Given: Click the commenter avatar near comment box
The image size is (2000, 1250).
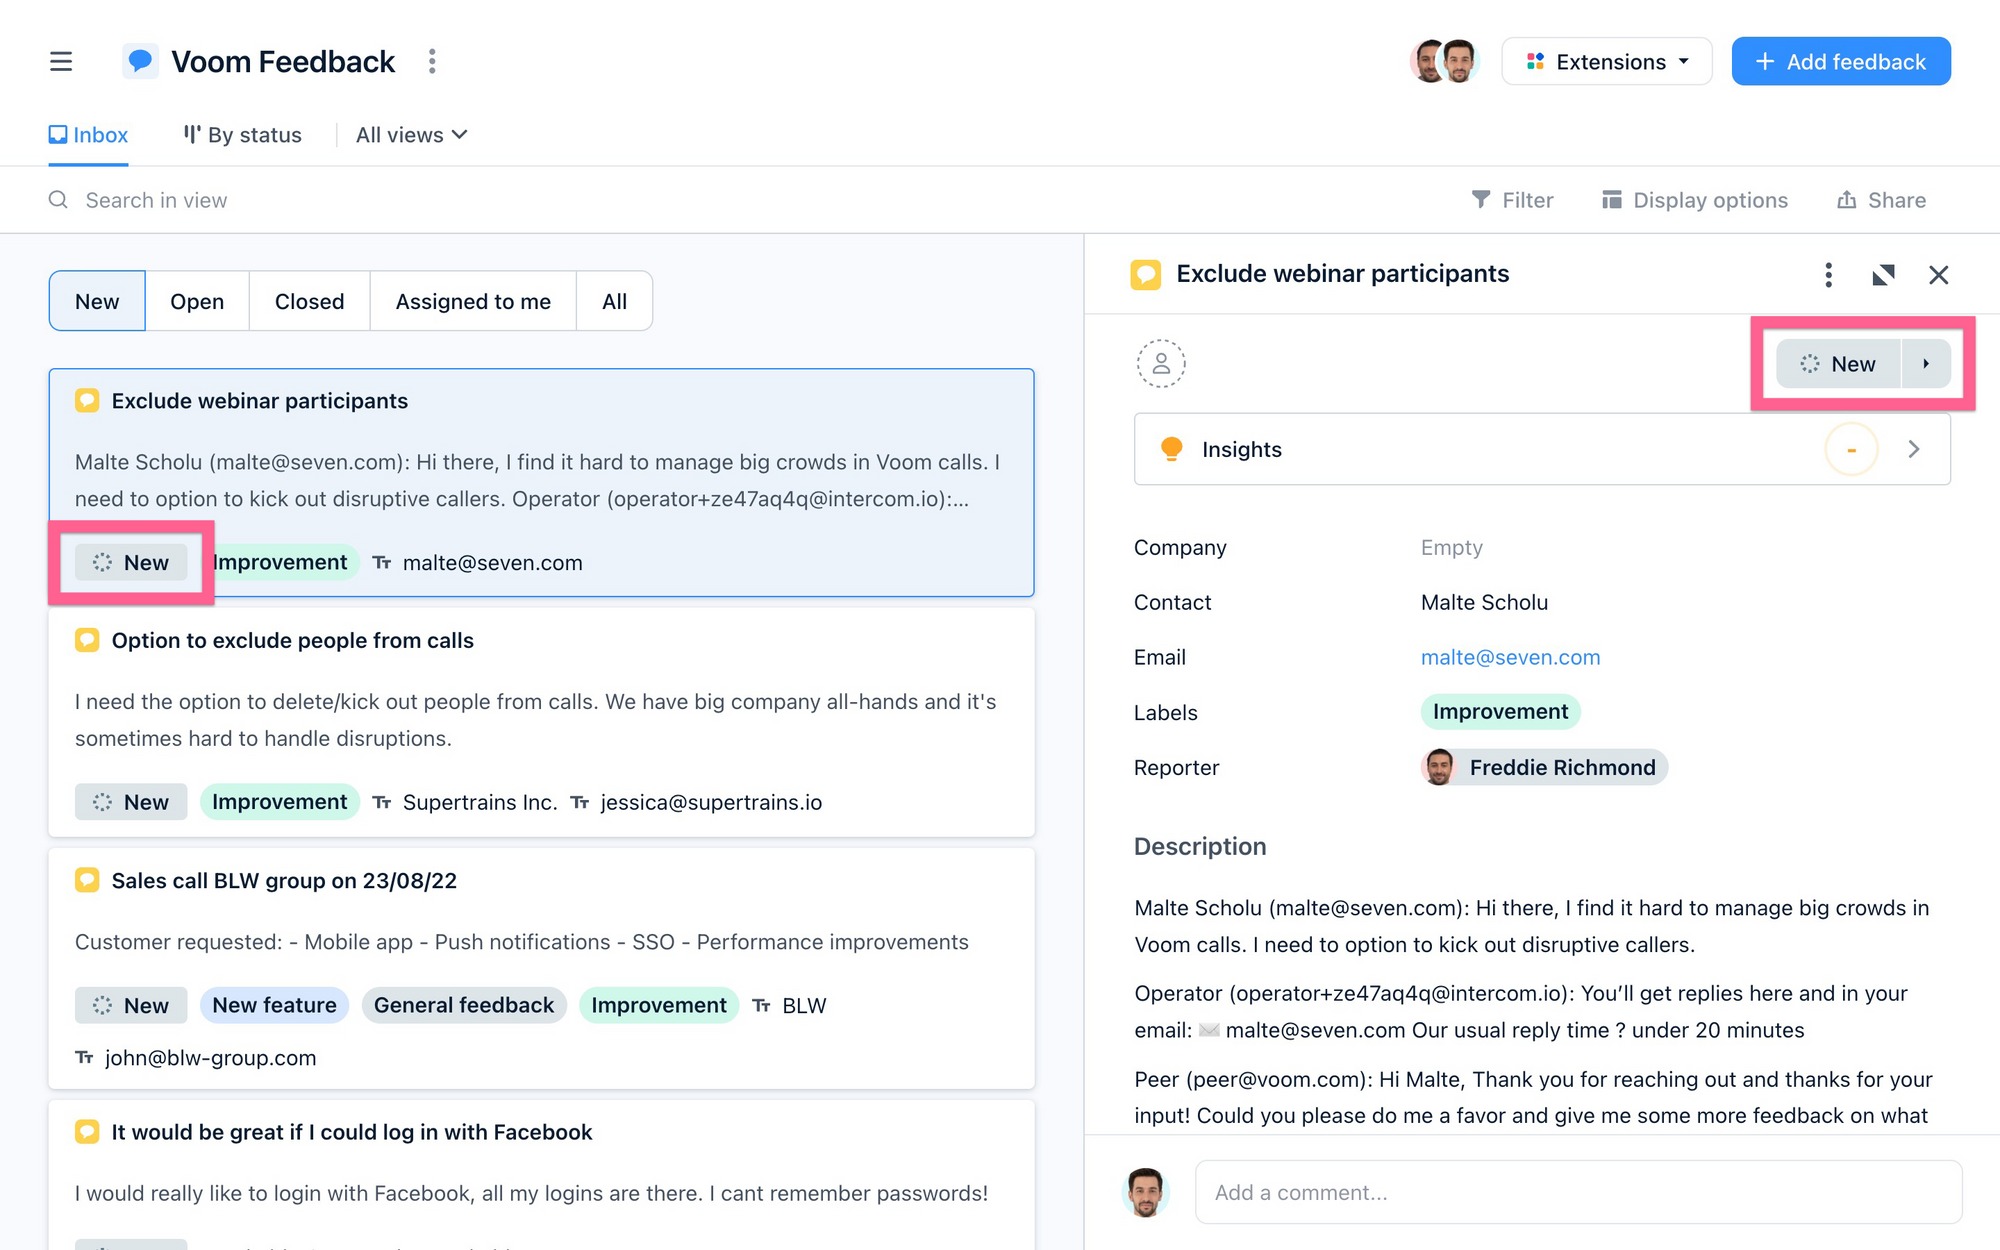Looking at the screenshot, I should (x=1146, y=1192).
